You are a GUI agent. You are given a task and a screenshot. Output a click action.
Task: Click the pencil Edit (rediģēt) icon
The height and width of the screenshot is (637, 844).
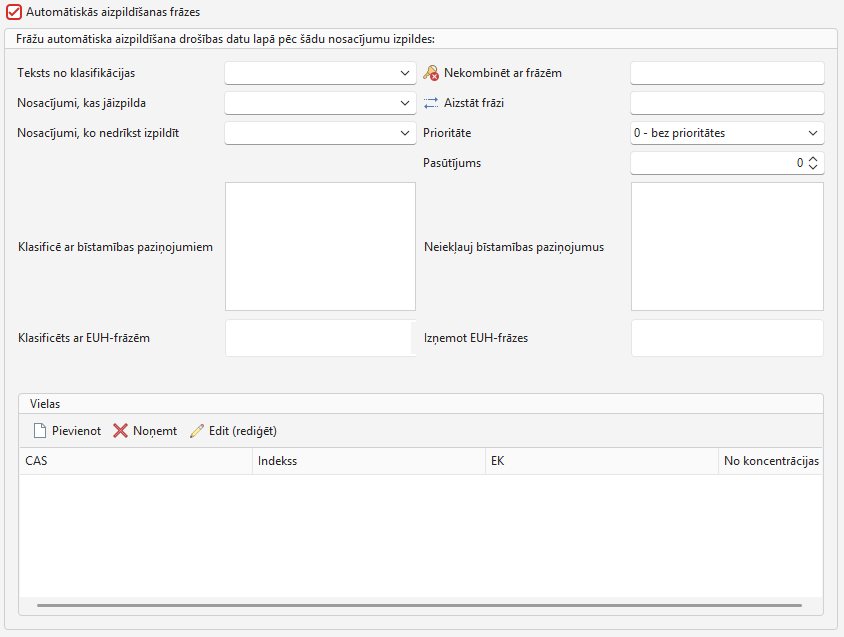(x=197, y=431)
